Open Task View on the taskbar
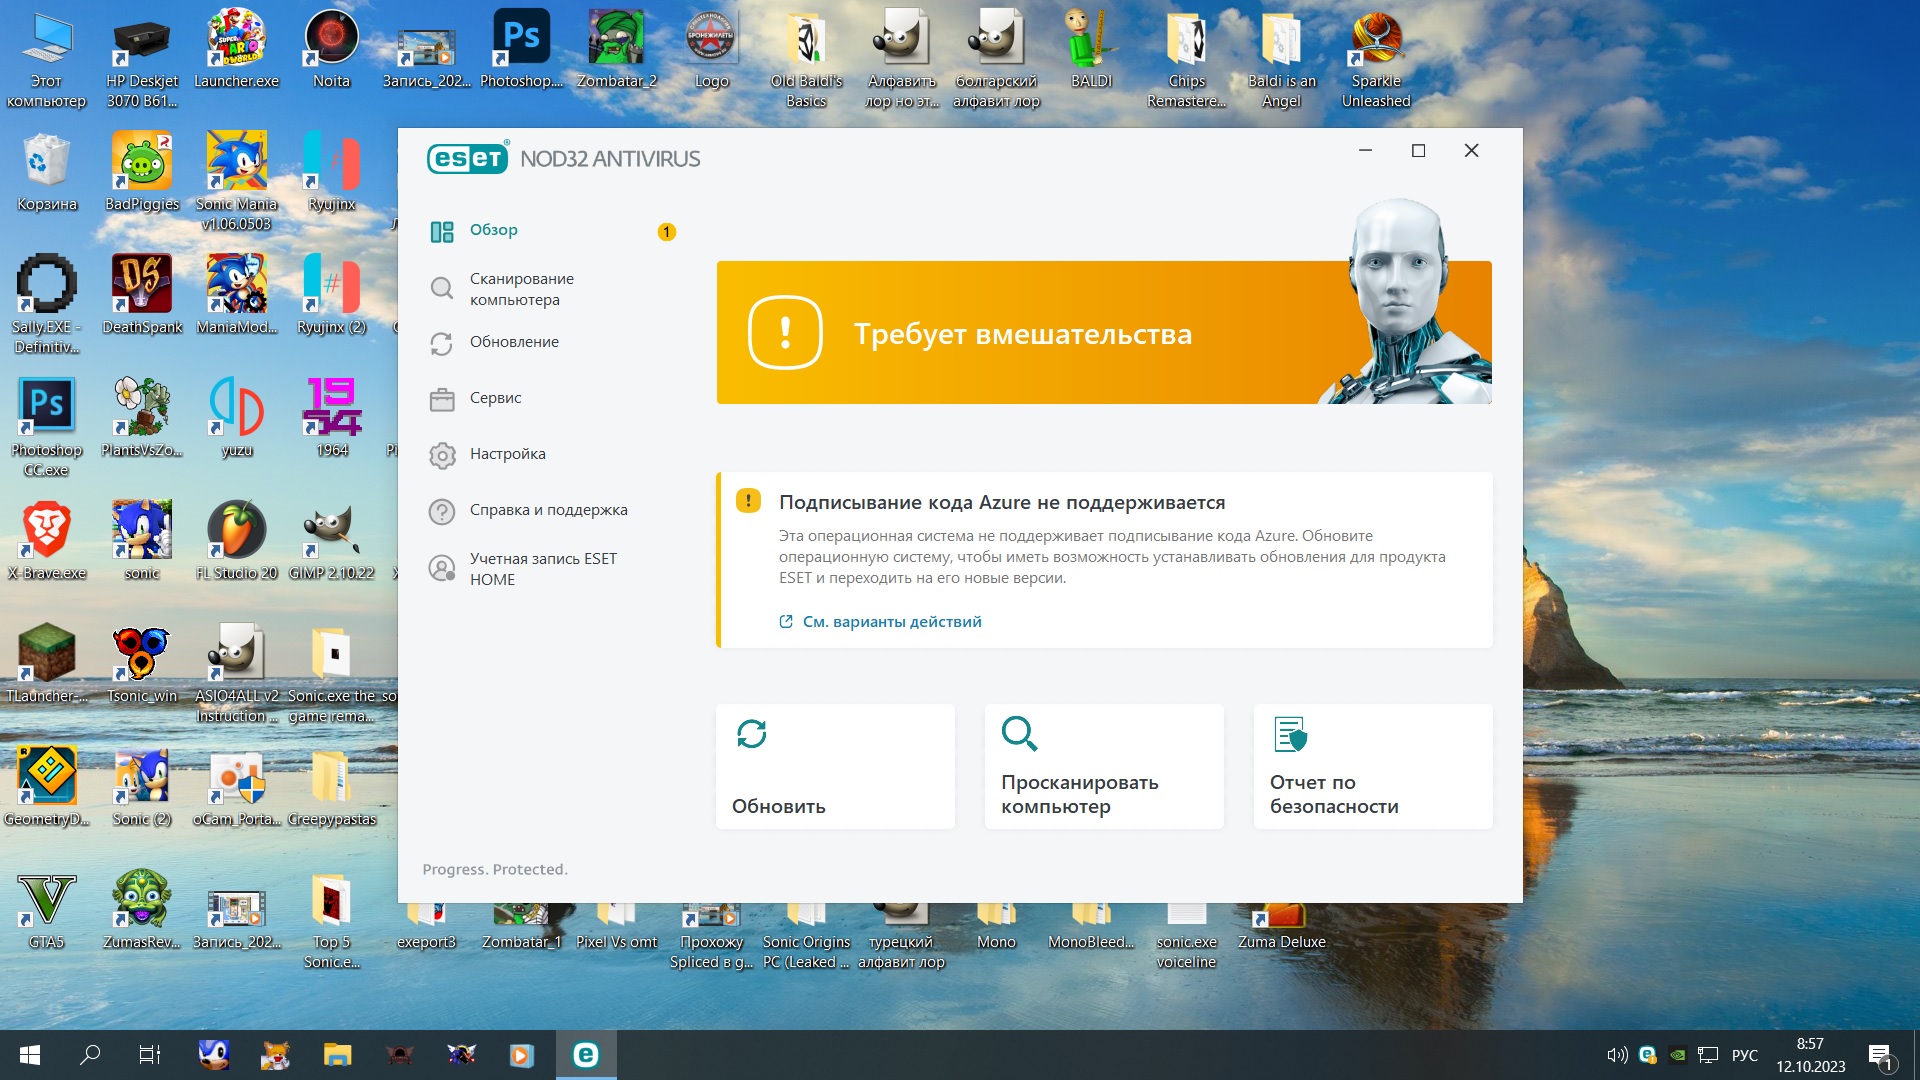1920x1080 pixels. pos(150,1055)
